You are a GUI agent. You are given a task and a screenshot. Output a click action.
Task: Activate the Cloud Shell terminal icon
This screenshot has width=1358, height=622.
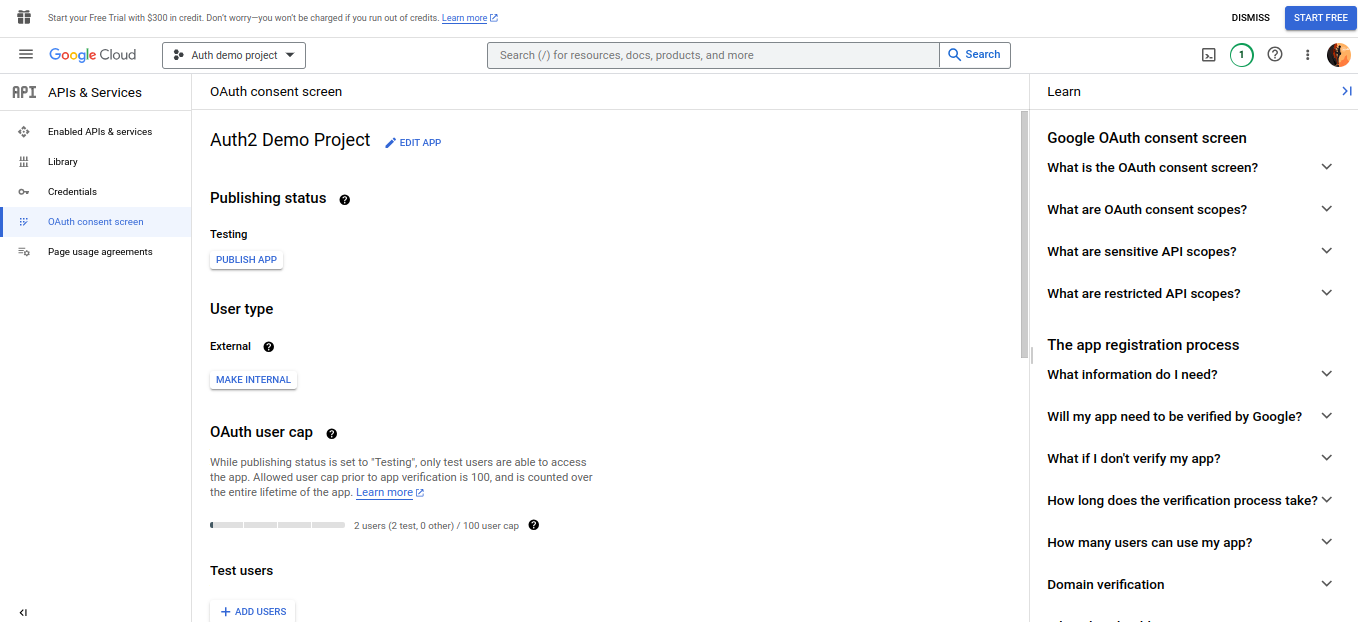pyautogui.click(x=1208, y=55)
